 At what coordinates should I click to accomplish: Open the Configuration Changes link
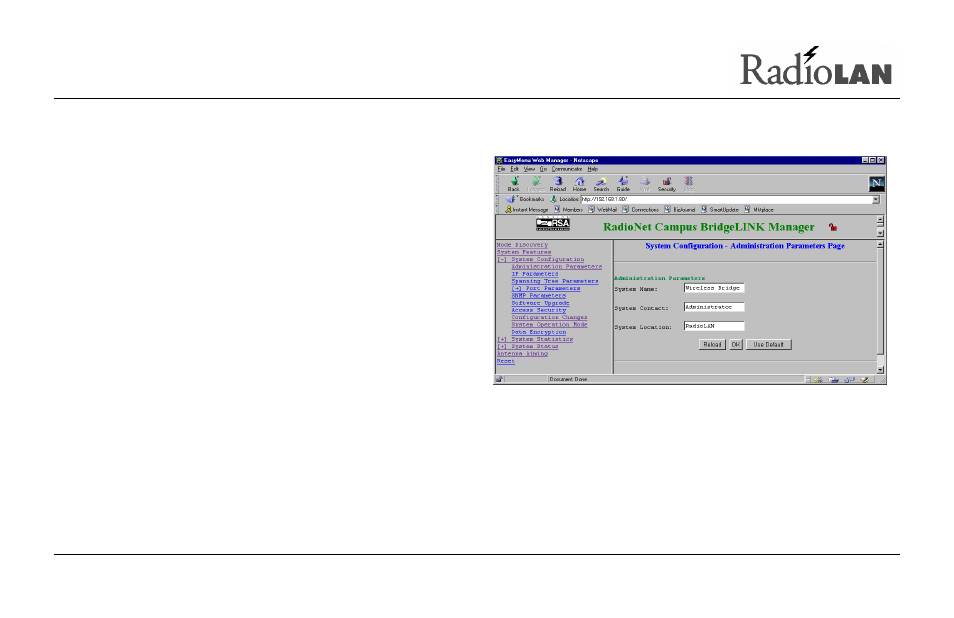coord(549,318)
